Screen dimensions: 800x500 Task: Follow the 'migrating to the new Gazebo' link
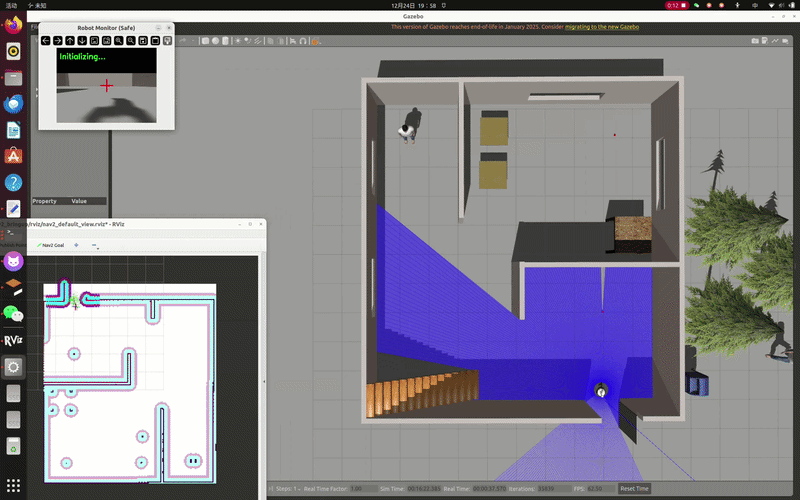click(x=602, y=27)
